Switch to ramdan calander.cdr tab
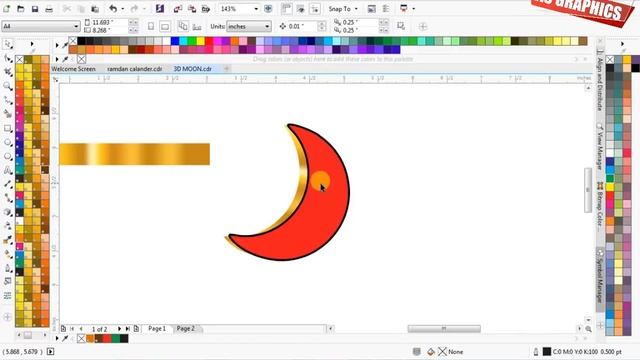Viewport: 640px width, 360px height. (x=134, y=69)
